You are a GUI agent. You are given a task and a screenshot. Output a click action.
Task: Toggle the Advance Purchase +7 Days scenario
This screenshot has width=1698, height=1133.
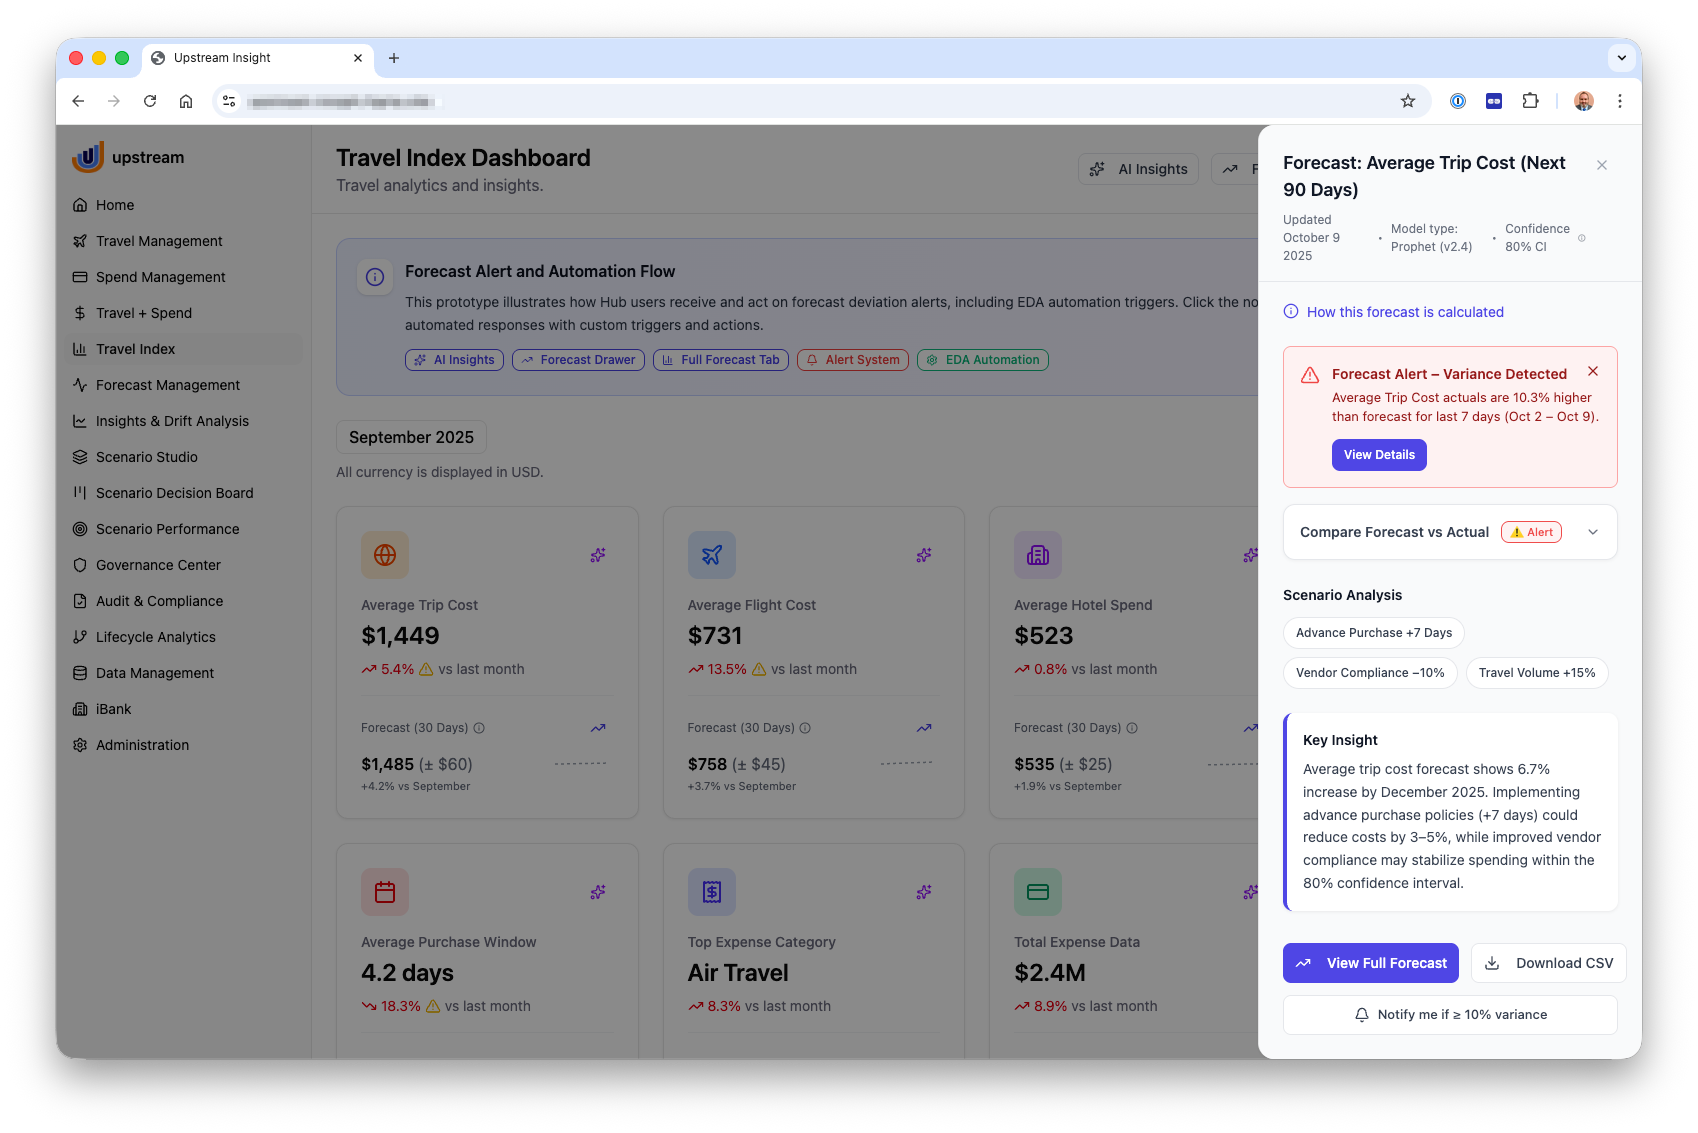[1373, 633]
